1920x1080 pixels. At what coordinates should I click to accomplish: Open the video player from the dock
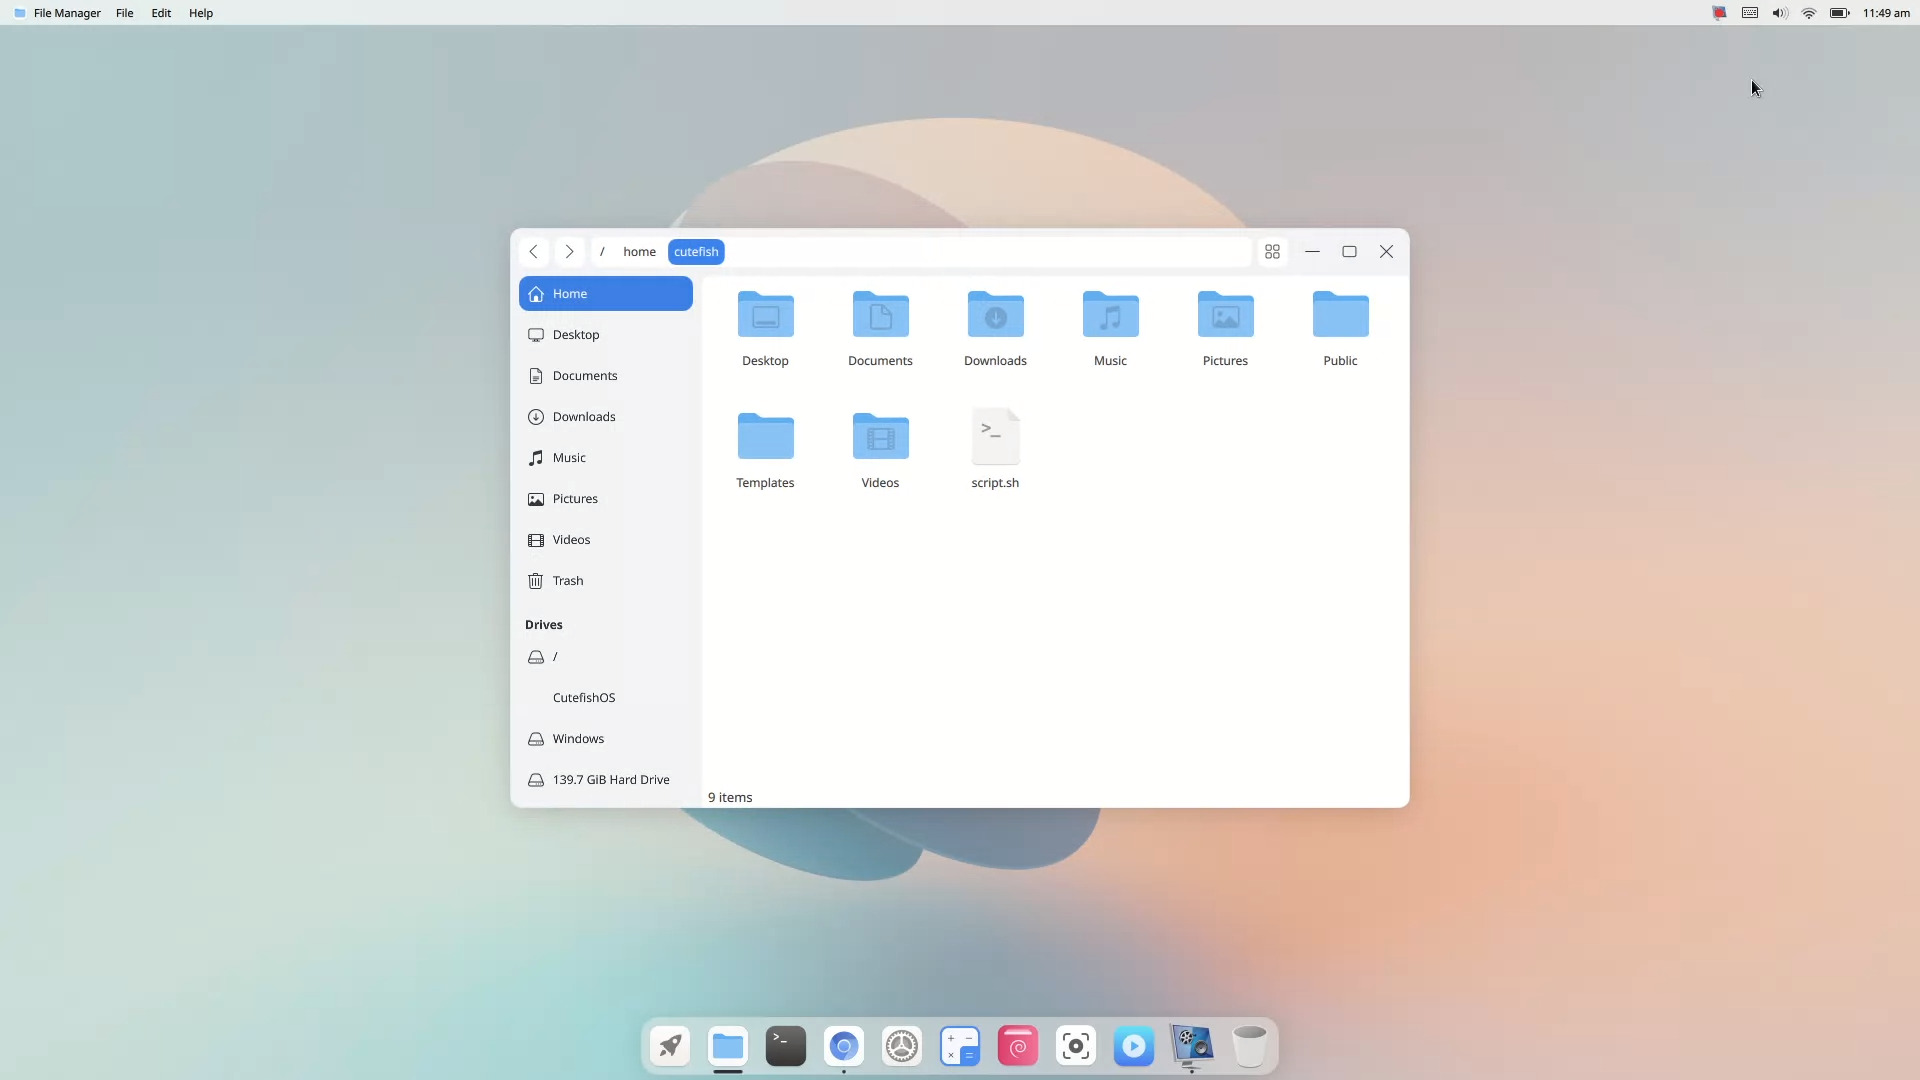tap(1134, 1047)
